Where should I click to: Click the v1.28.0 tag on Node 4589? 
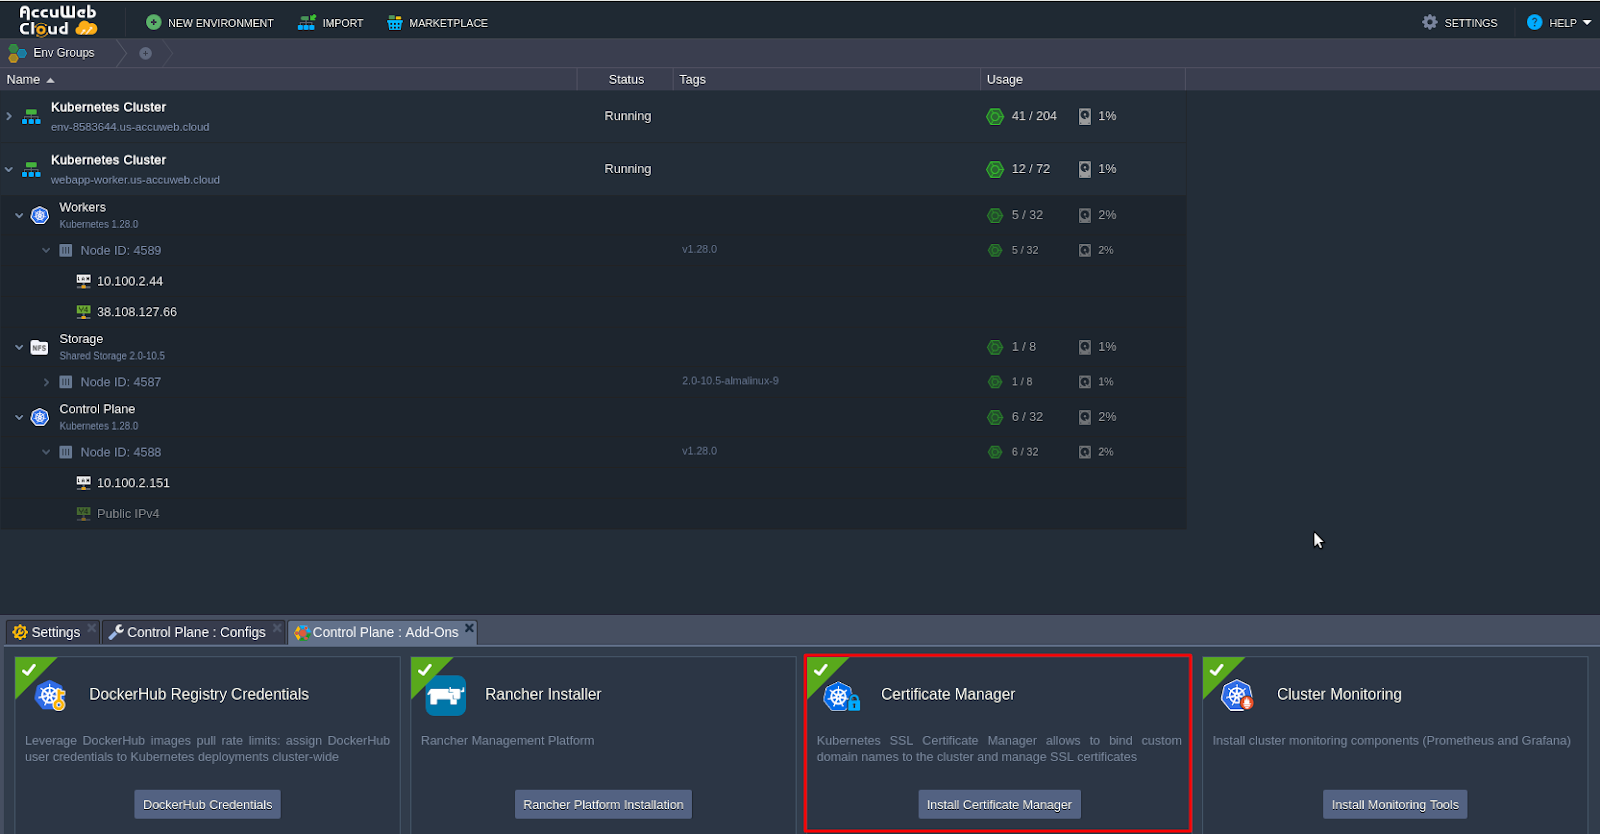pyautogui.click(x=699, y=249)
